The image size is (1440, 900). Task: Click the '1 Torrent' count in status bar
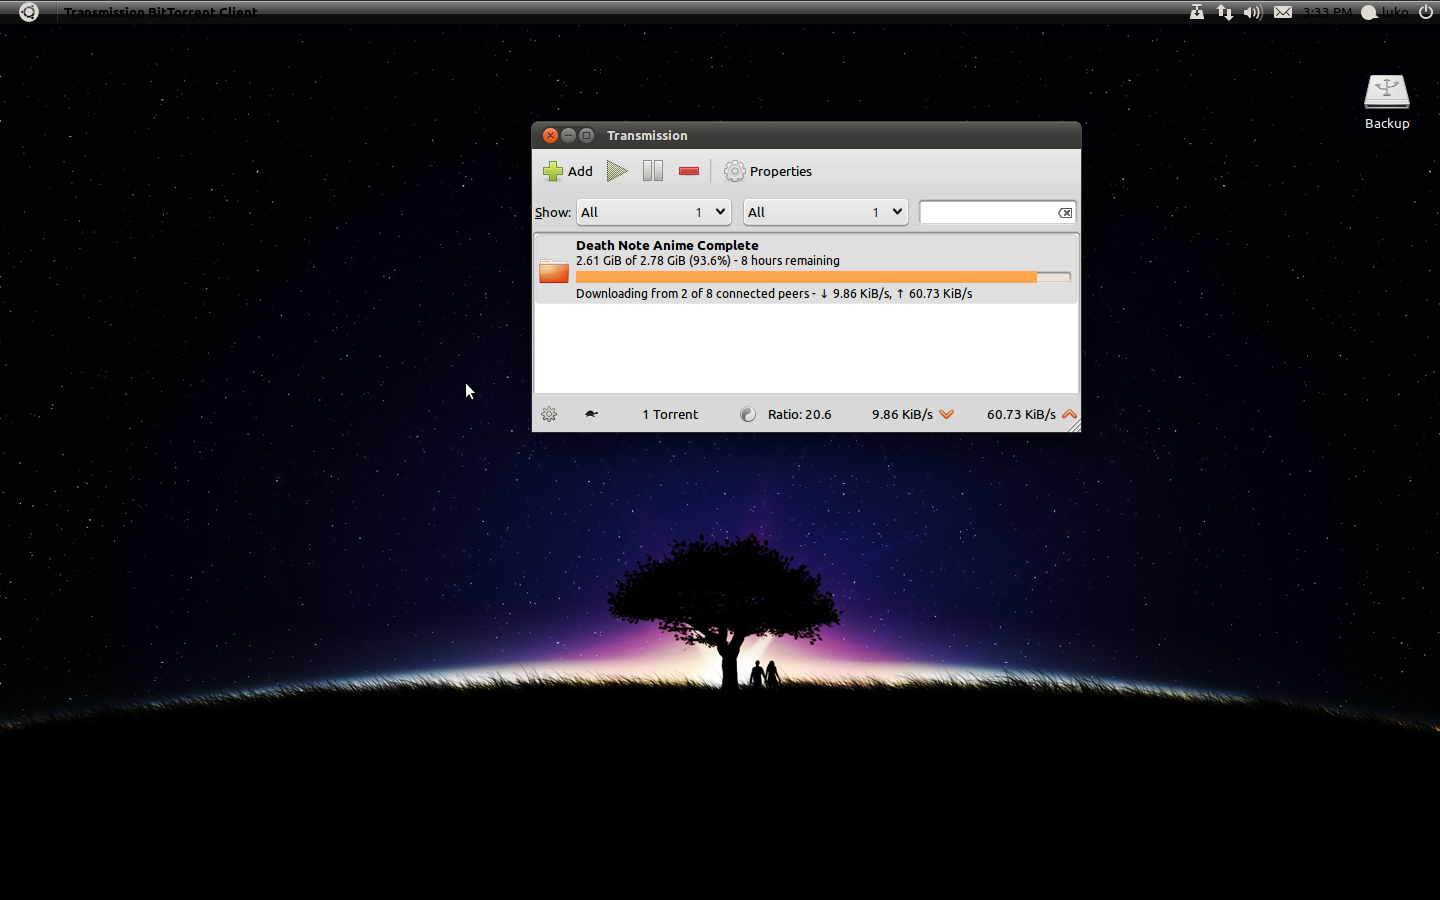pos(670,414)
